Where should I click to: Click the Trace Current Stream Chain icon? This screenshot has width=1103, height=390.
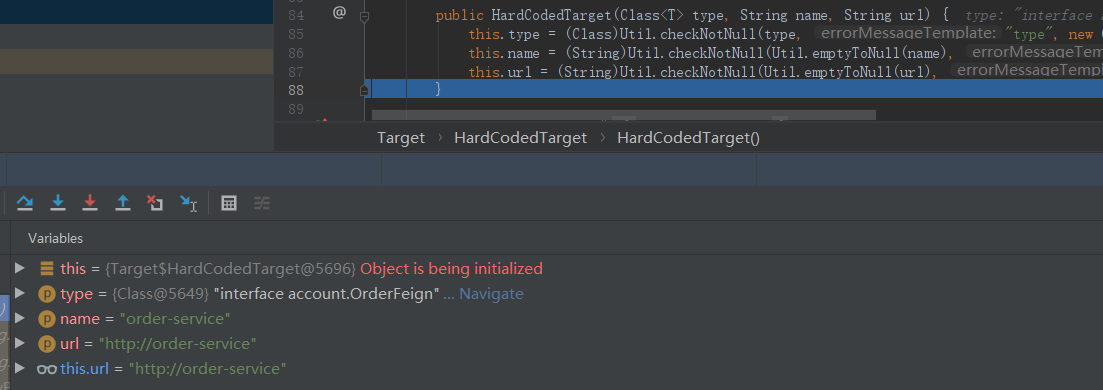[262, 203]
